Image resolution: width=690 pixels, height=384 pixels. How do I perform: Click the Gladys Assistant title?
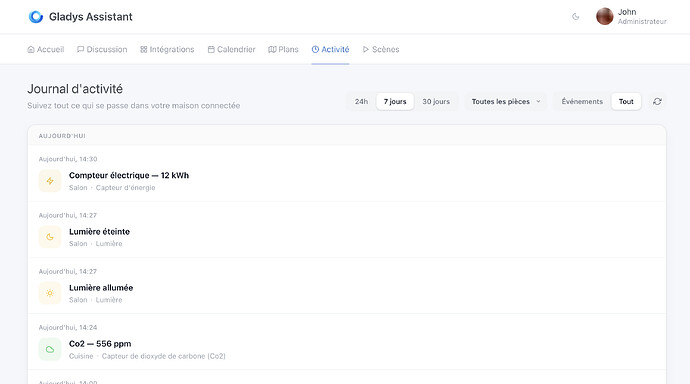click(x=91, y=17)
